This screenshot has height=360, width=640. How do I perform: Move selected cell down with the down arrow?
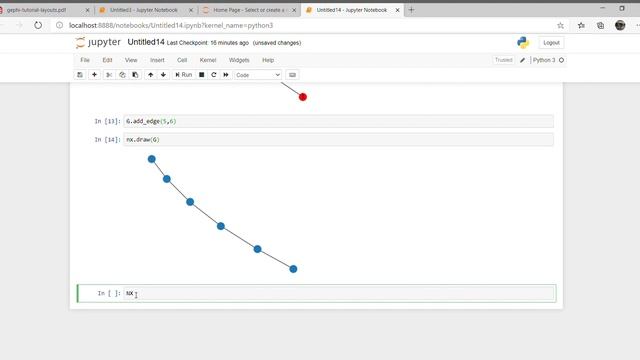point(163,75)
